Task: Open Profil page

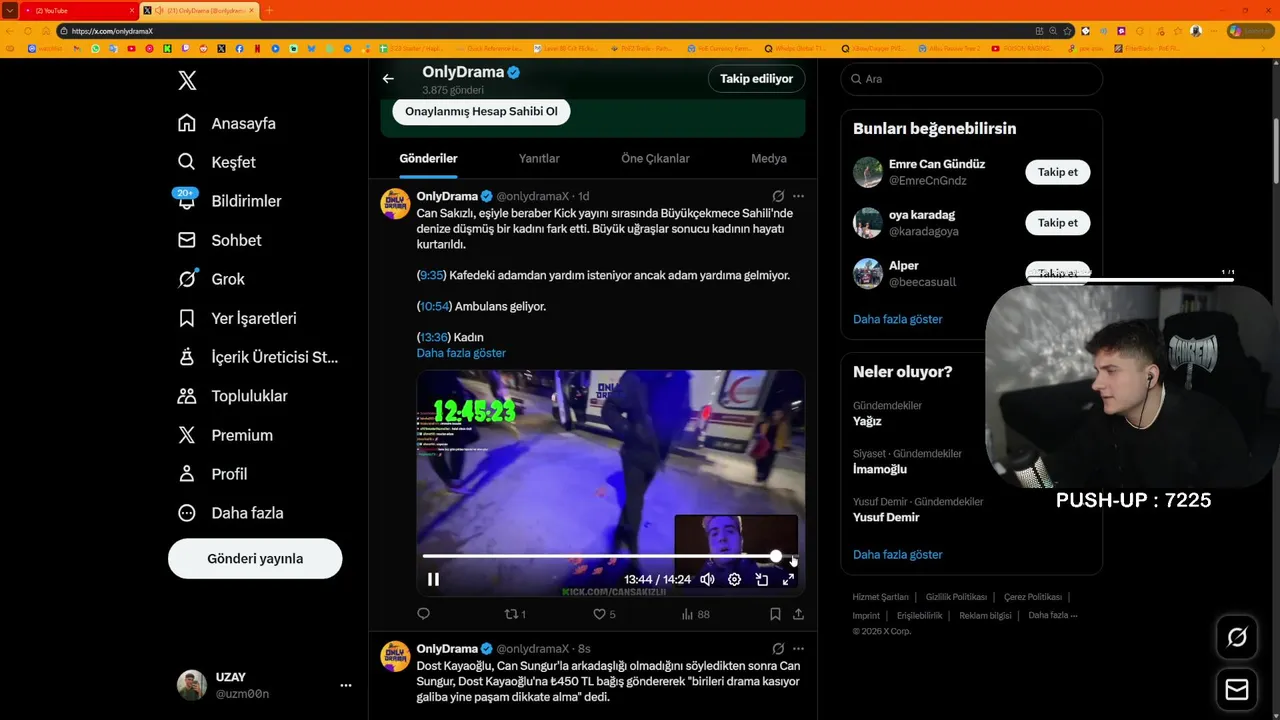Action: tap(212, 474)
